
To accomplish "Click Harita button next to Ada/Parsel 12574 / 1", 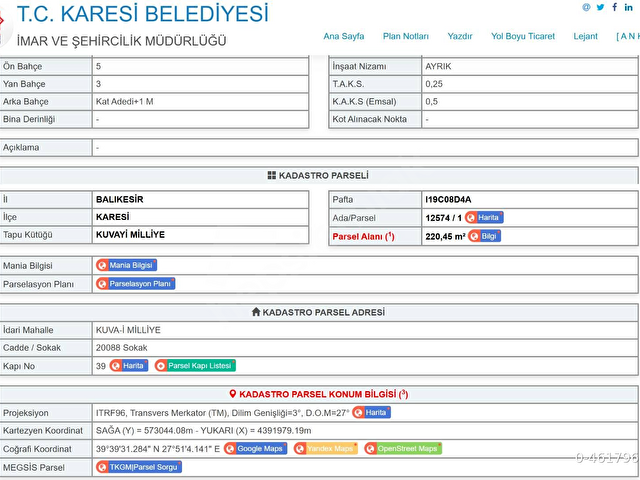I will click(x=484, y=218).
